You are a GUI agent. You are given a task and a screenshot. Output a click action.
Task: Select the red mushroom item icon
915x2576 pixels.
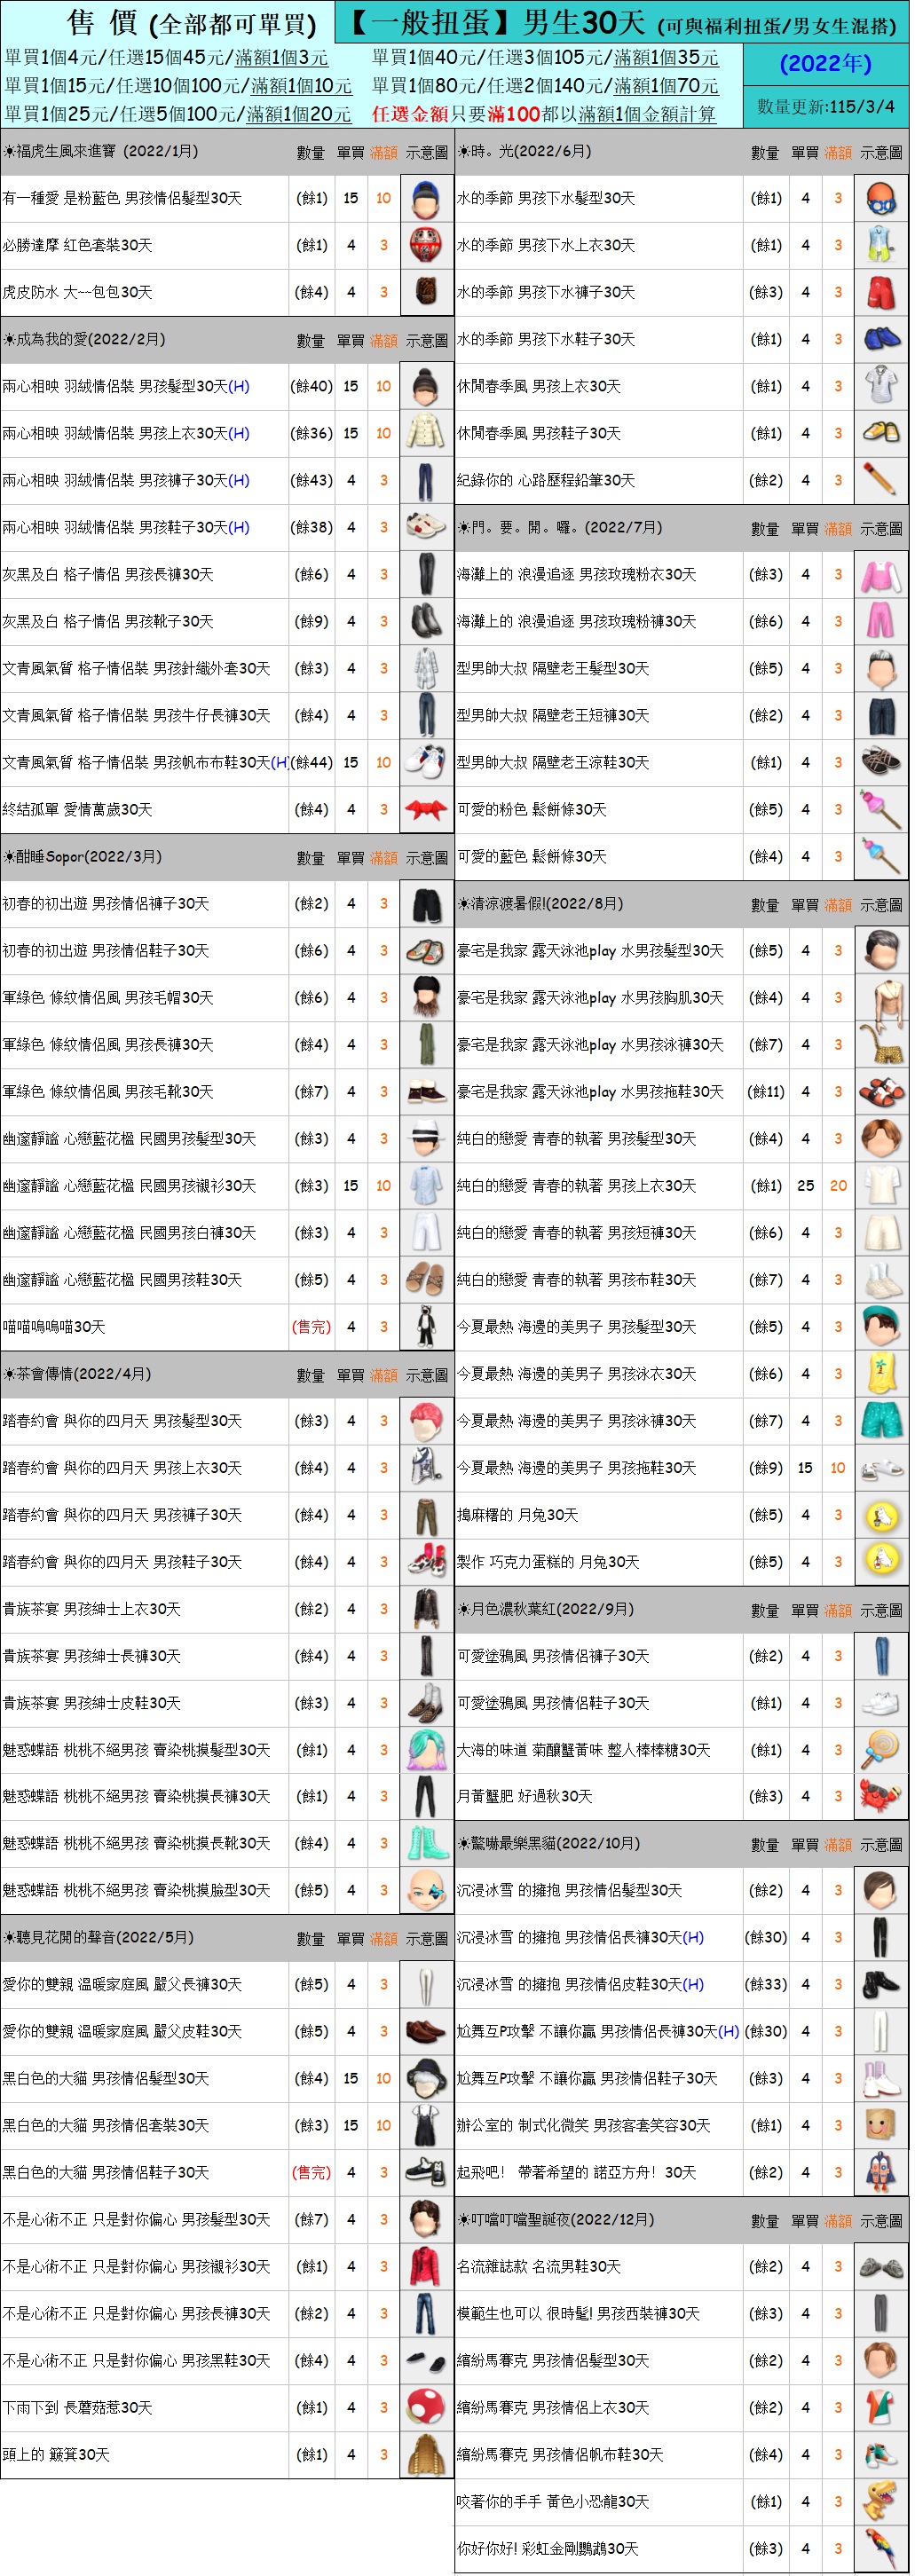pyautogui.click(x=426, y=2408)
